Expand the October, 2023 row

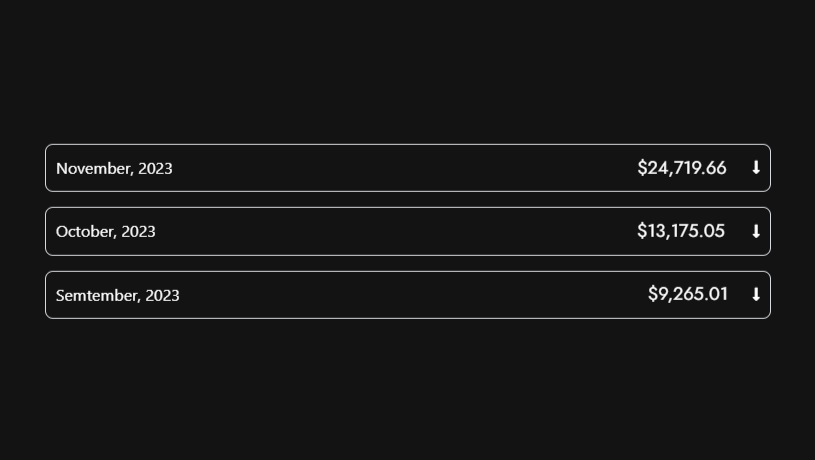coord(400,231)
